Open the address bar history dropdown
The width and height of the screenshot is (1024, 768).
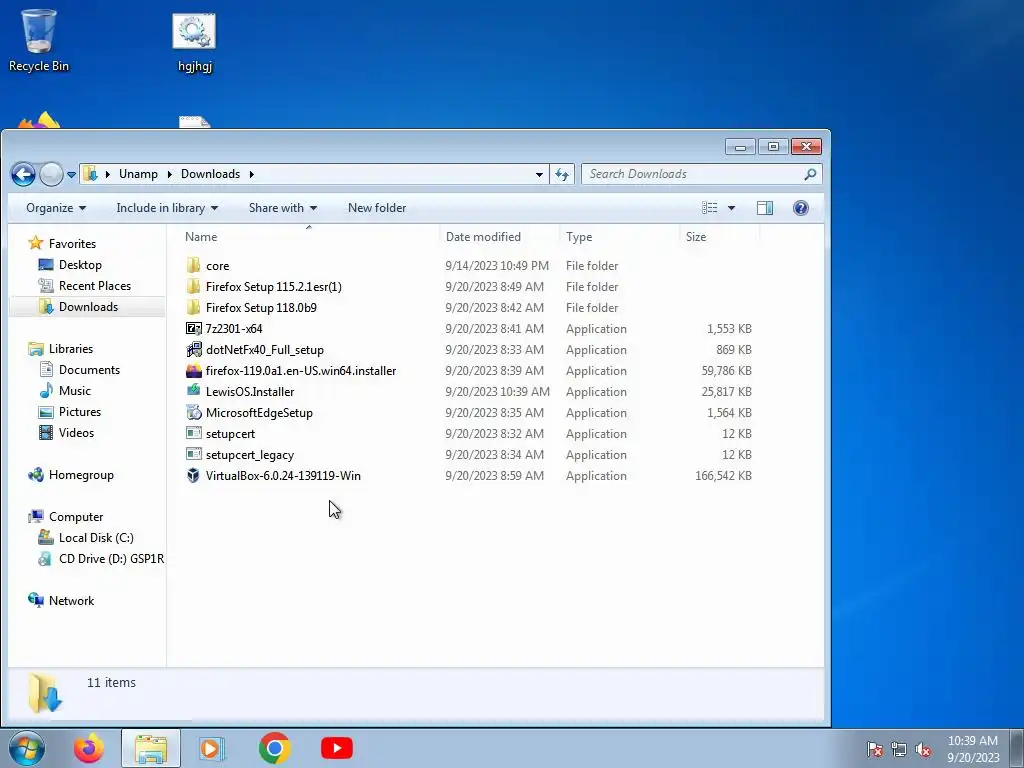[539, 174]
